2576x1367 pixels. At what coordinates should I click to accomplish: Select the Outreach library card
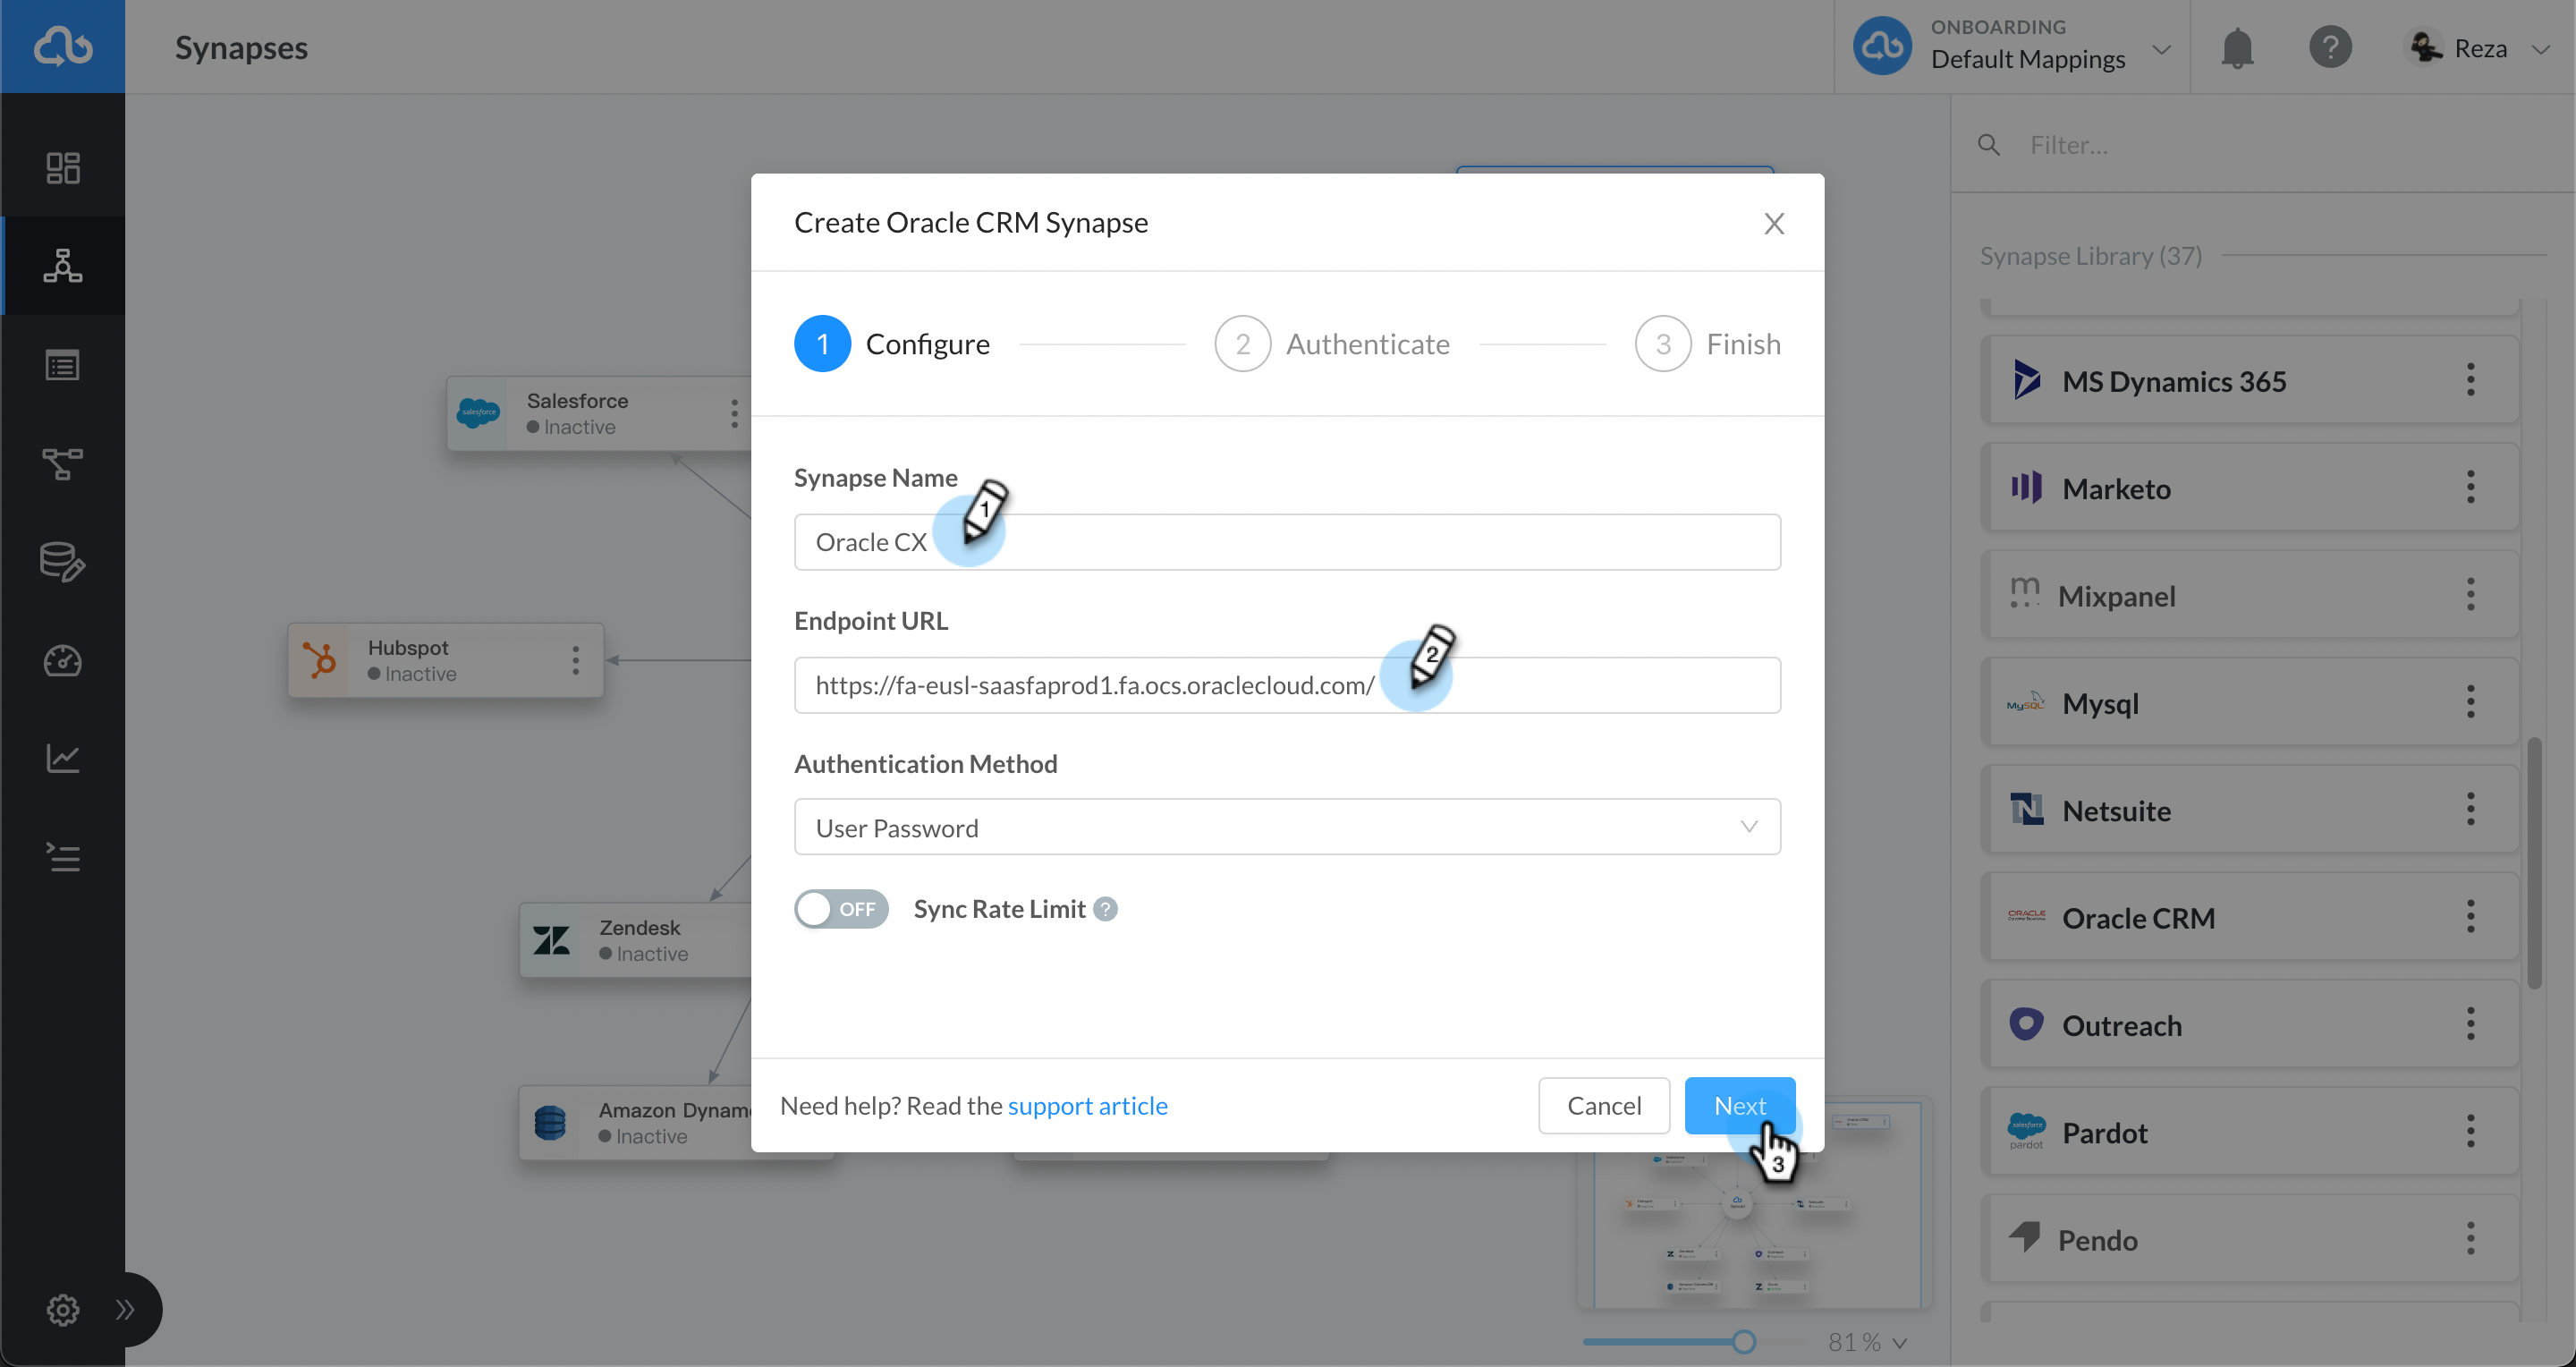point(2250,1024)
